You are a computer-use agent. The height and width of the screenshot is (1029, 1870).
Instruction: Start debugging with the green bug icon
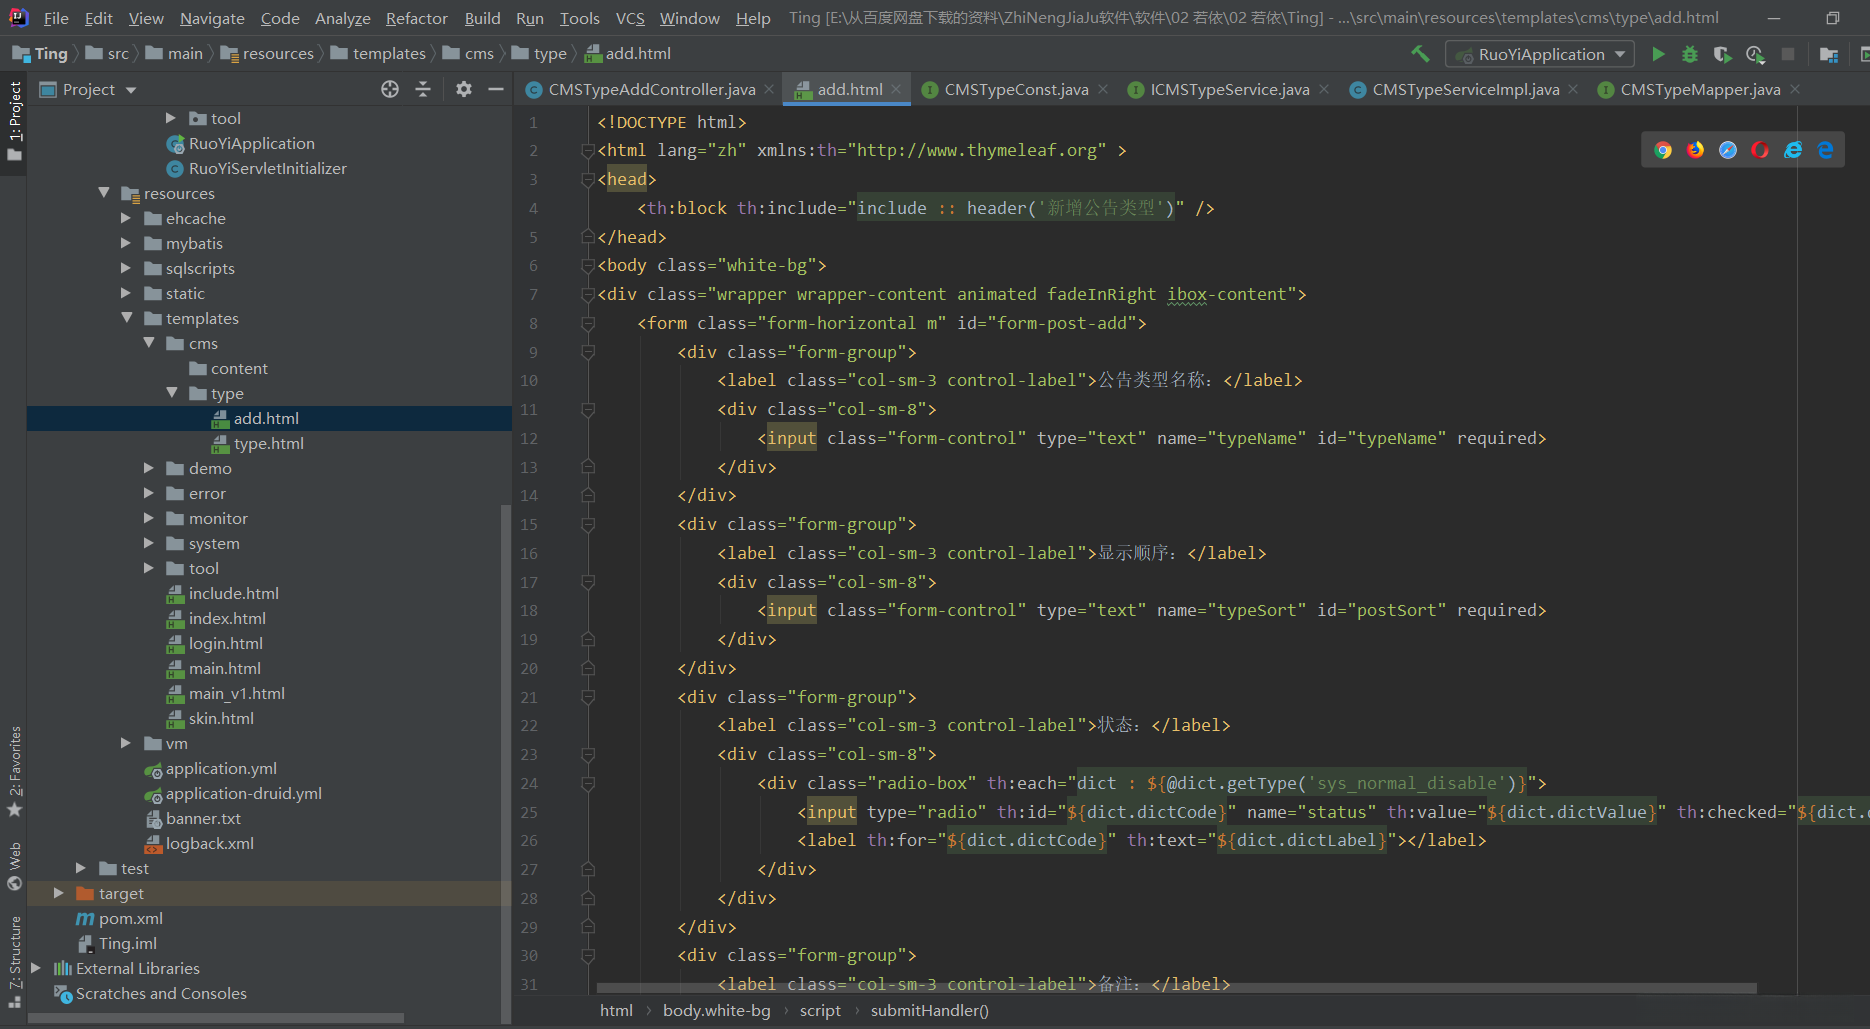(1690, 54)
